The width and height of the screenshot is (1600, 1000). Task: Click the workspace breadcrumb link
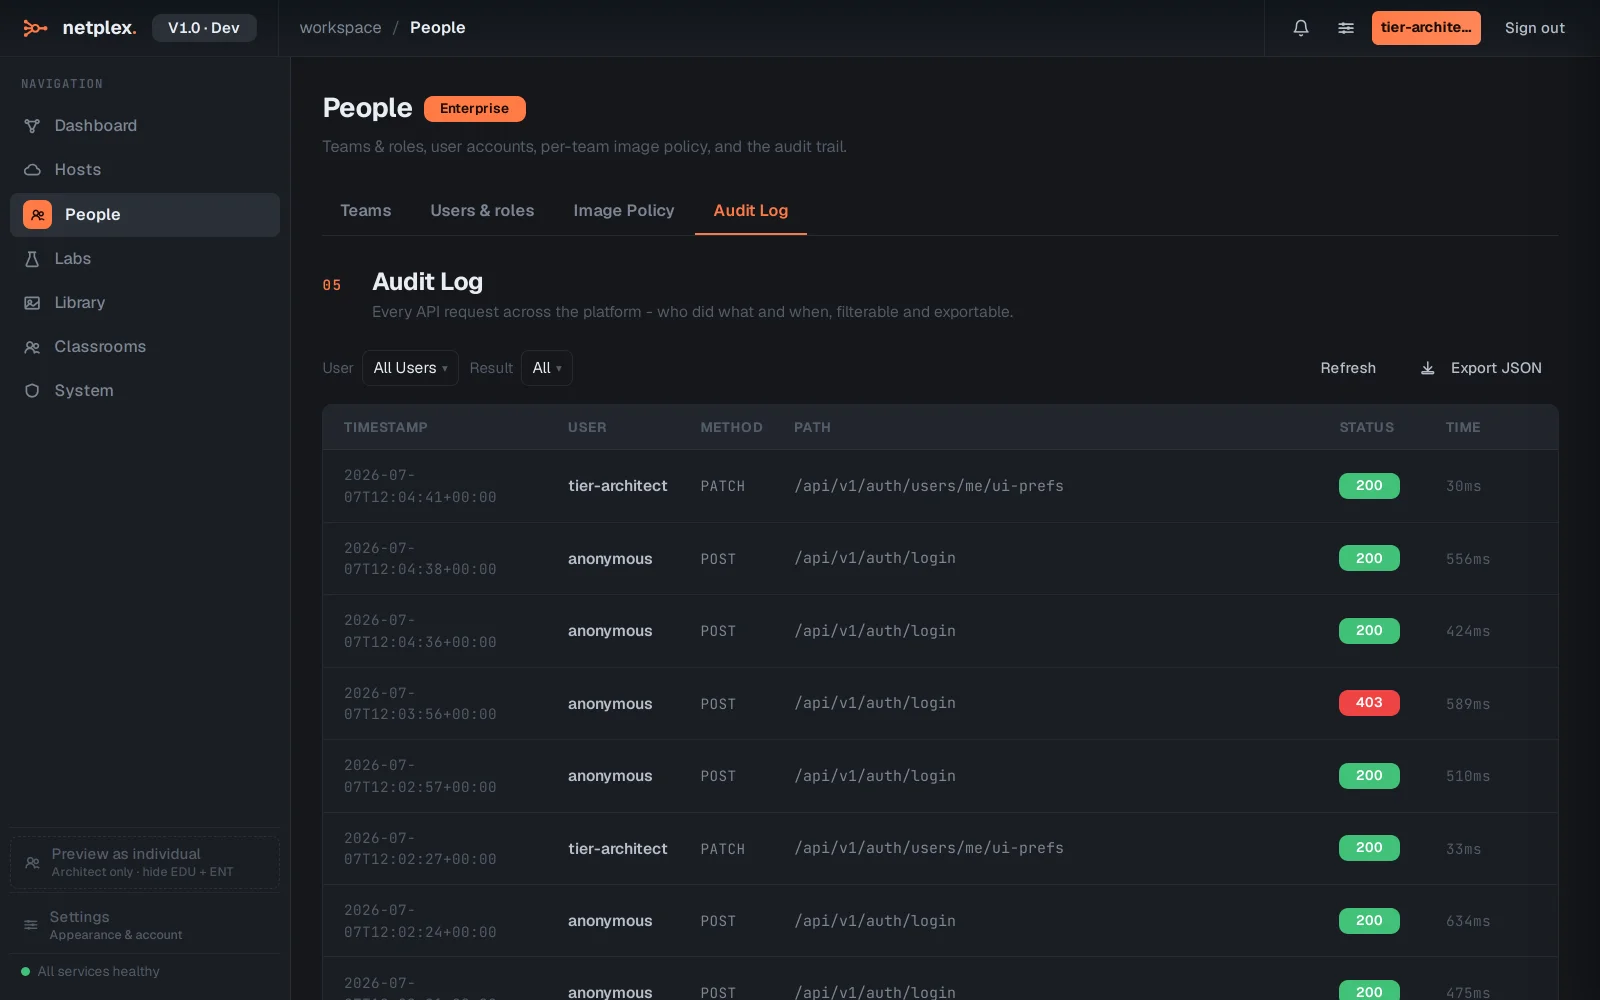340,28
